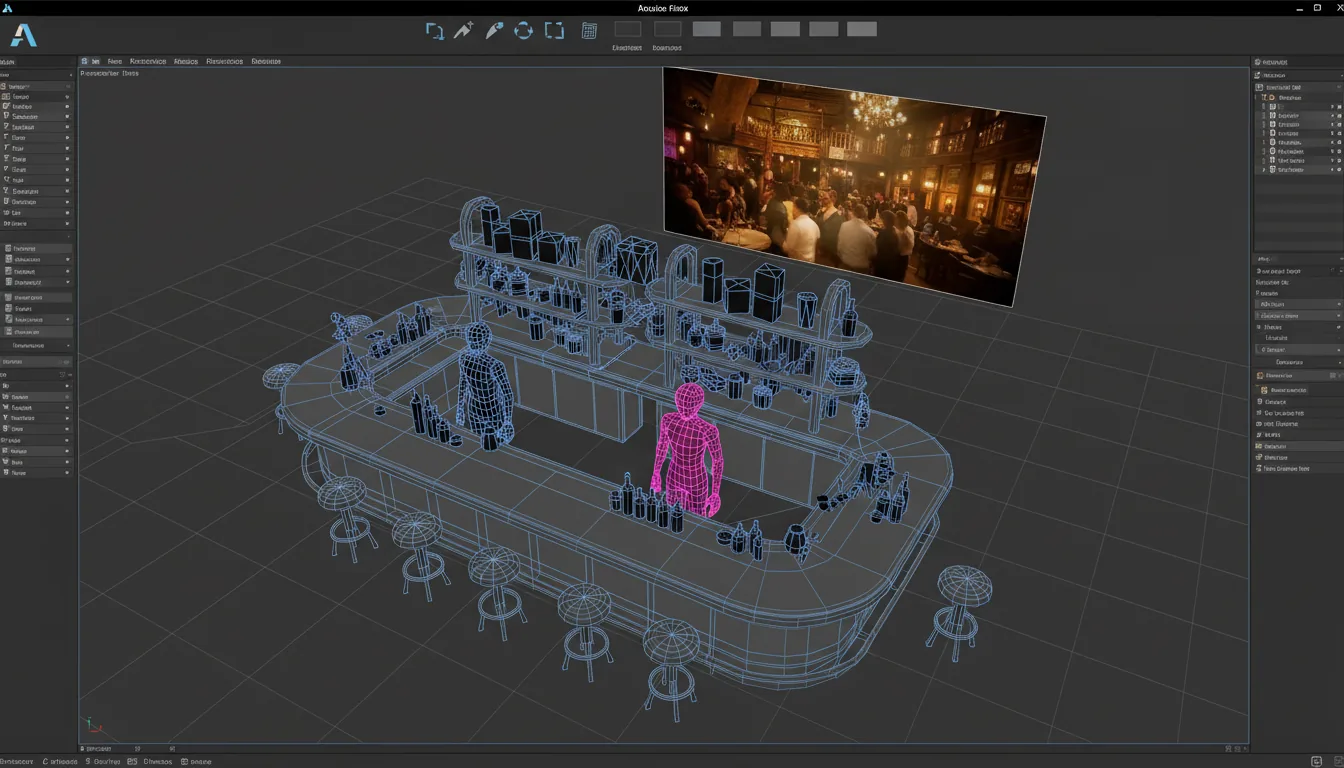The image size is (1344, 768).
Task: Select the pen tool from the top toolbar
Action: 463,30
